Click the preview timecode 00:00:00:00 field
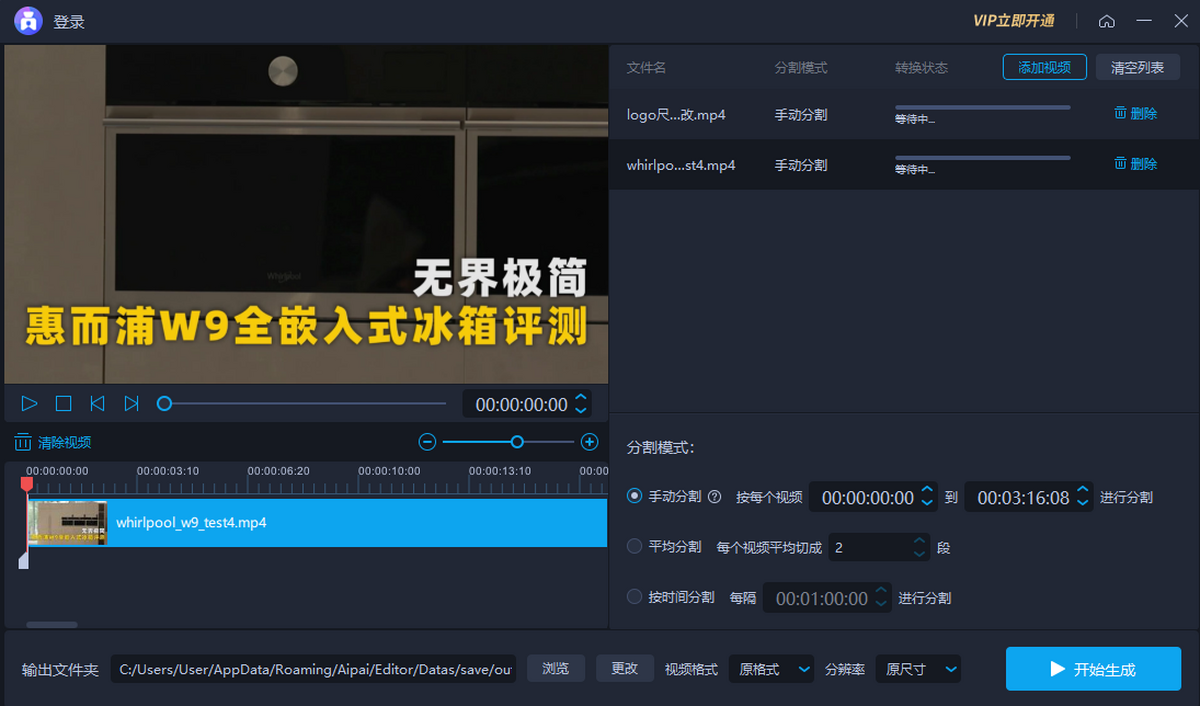The height and width of the screenshot is (706, 1200). [520, 405]
